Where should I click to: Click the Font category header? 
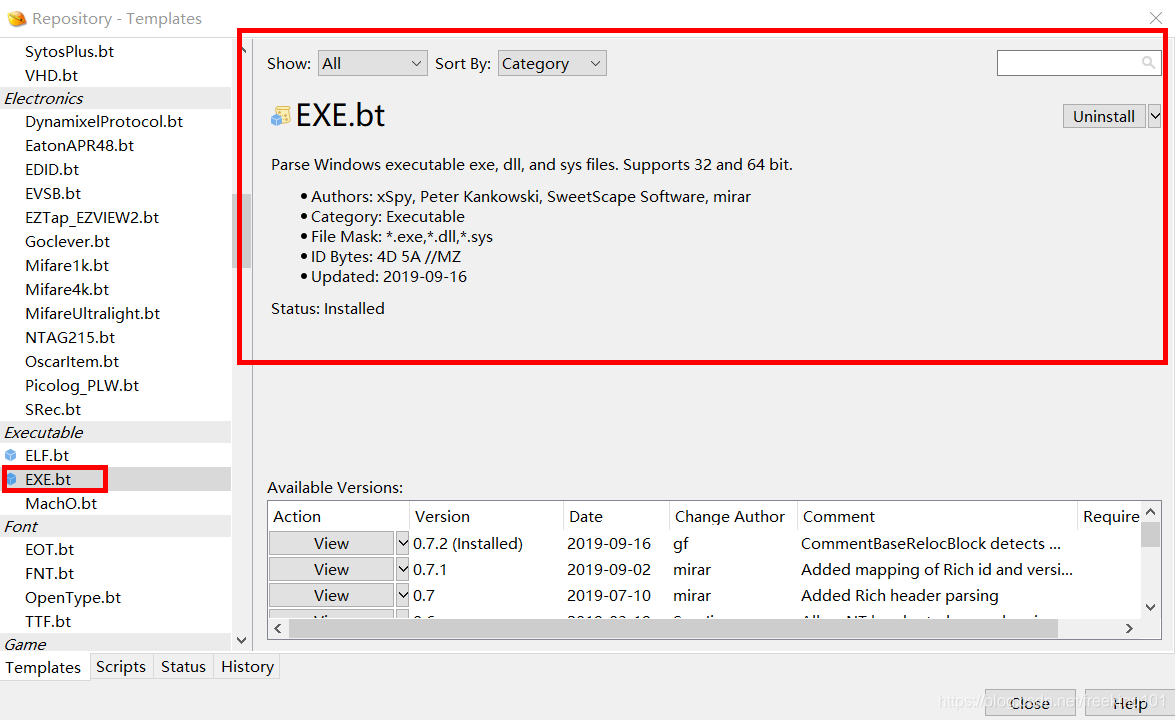[115, 526]
